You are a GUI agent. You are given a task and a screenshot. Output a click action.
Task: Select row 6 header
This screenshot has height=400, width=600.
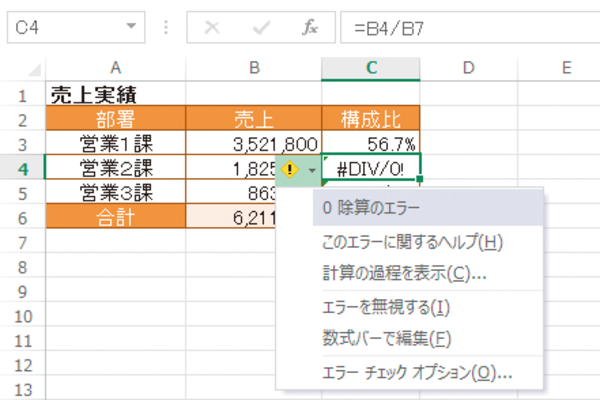(23, 218)
